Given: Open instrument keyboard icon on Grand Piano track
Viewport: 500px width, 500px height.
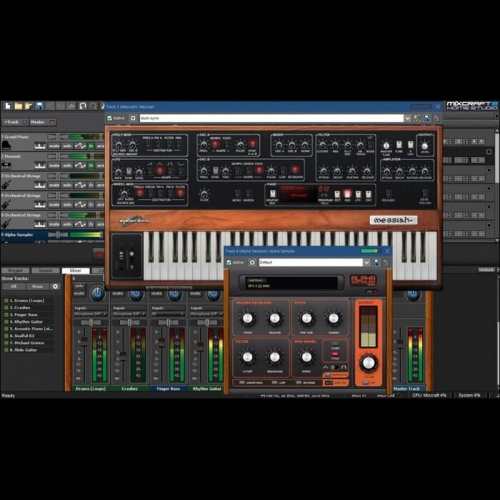Looking at the screenshot, I should click(40, 146).
